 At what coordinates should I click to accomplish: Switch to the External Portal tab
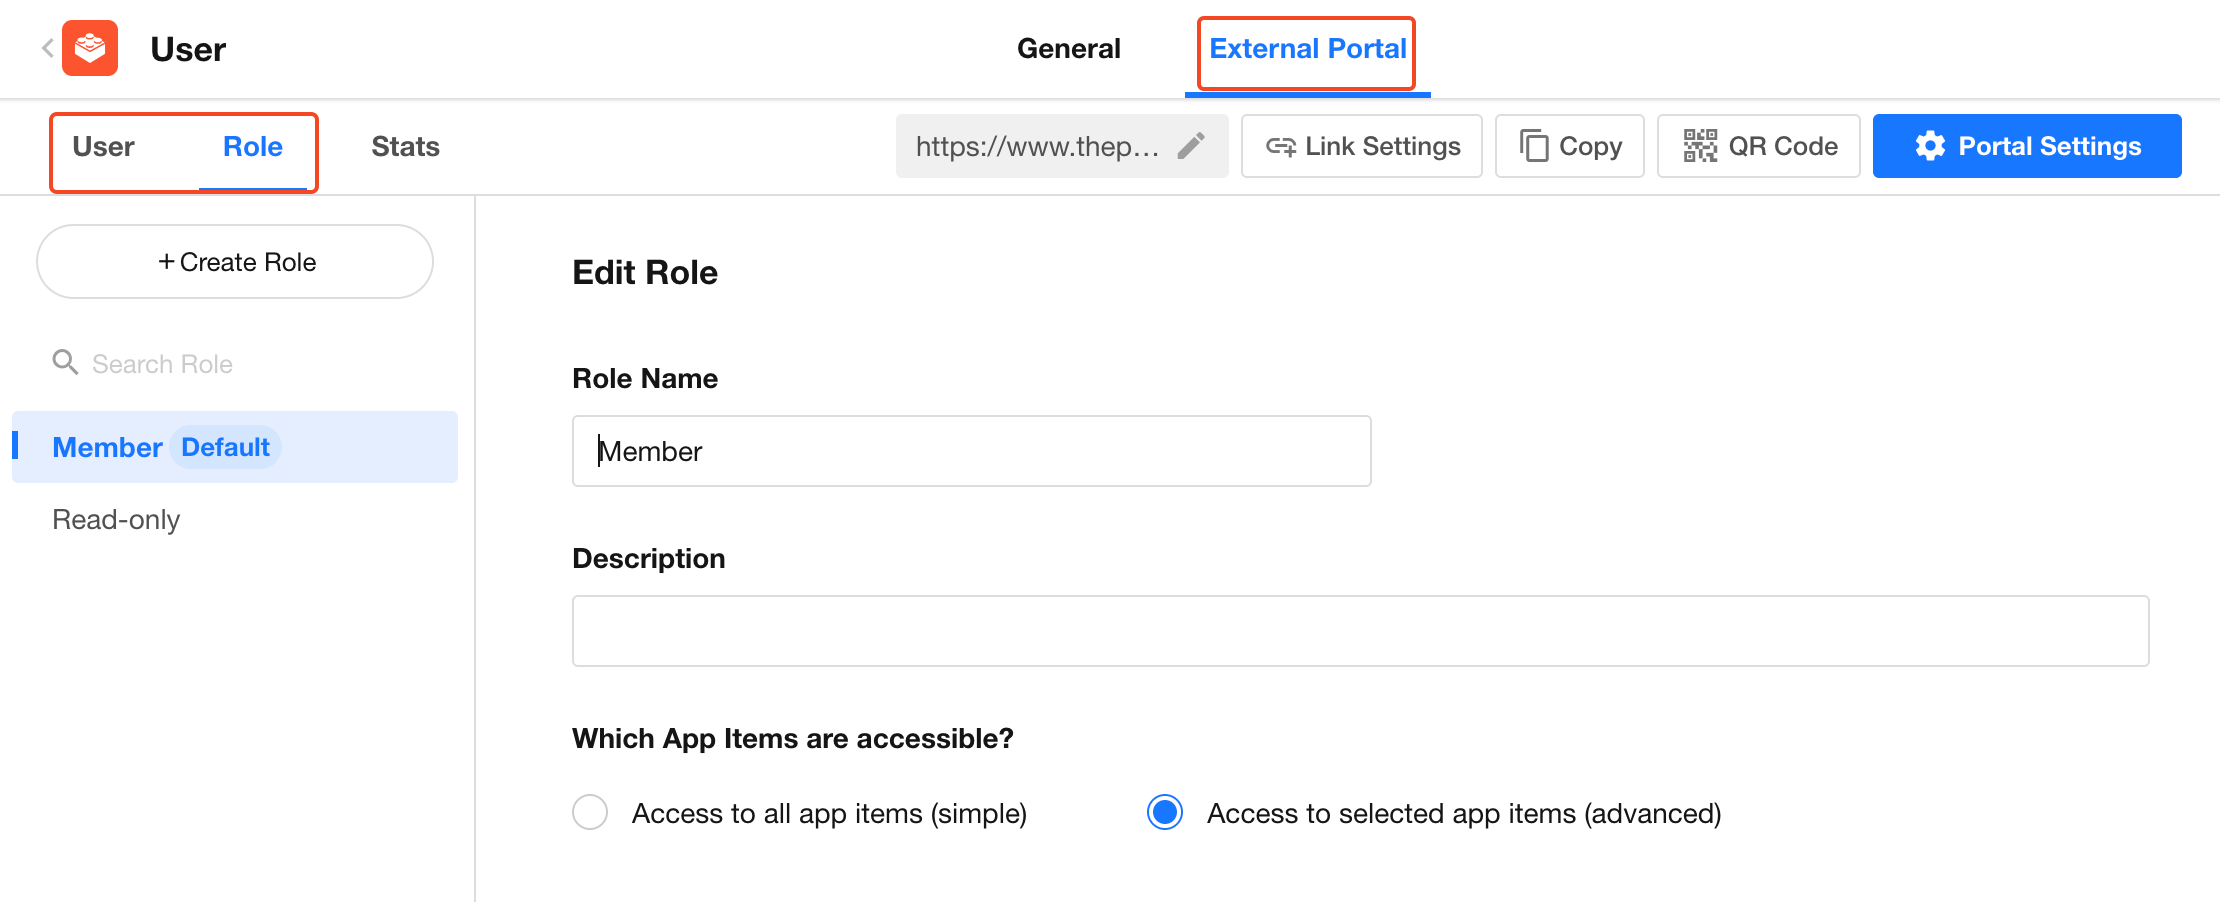click(1307, 48)
